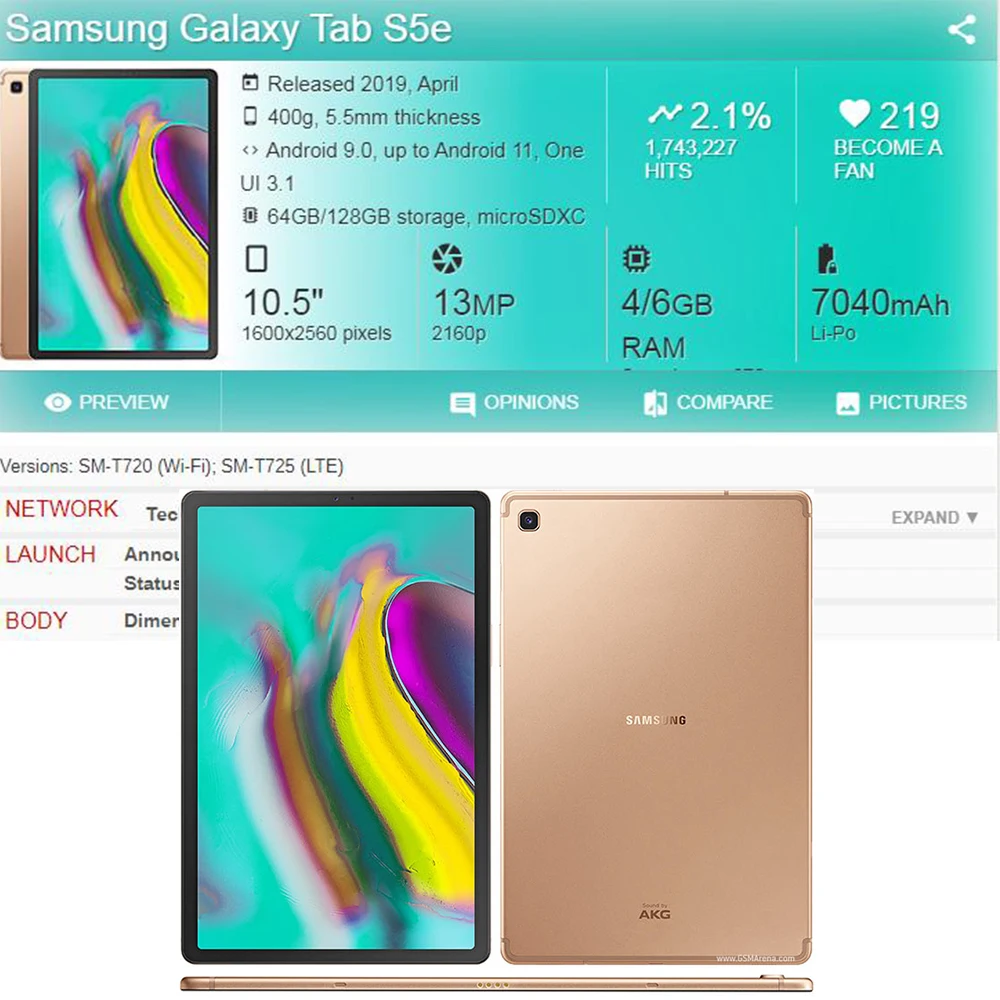
Task: Click the BODY section heading
Action: [x=36, y=621]
